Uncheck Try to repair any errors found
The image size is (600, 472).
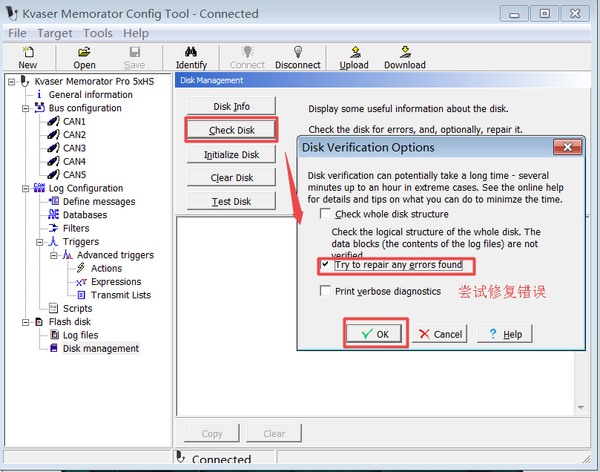pos(325,265)
